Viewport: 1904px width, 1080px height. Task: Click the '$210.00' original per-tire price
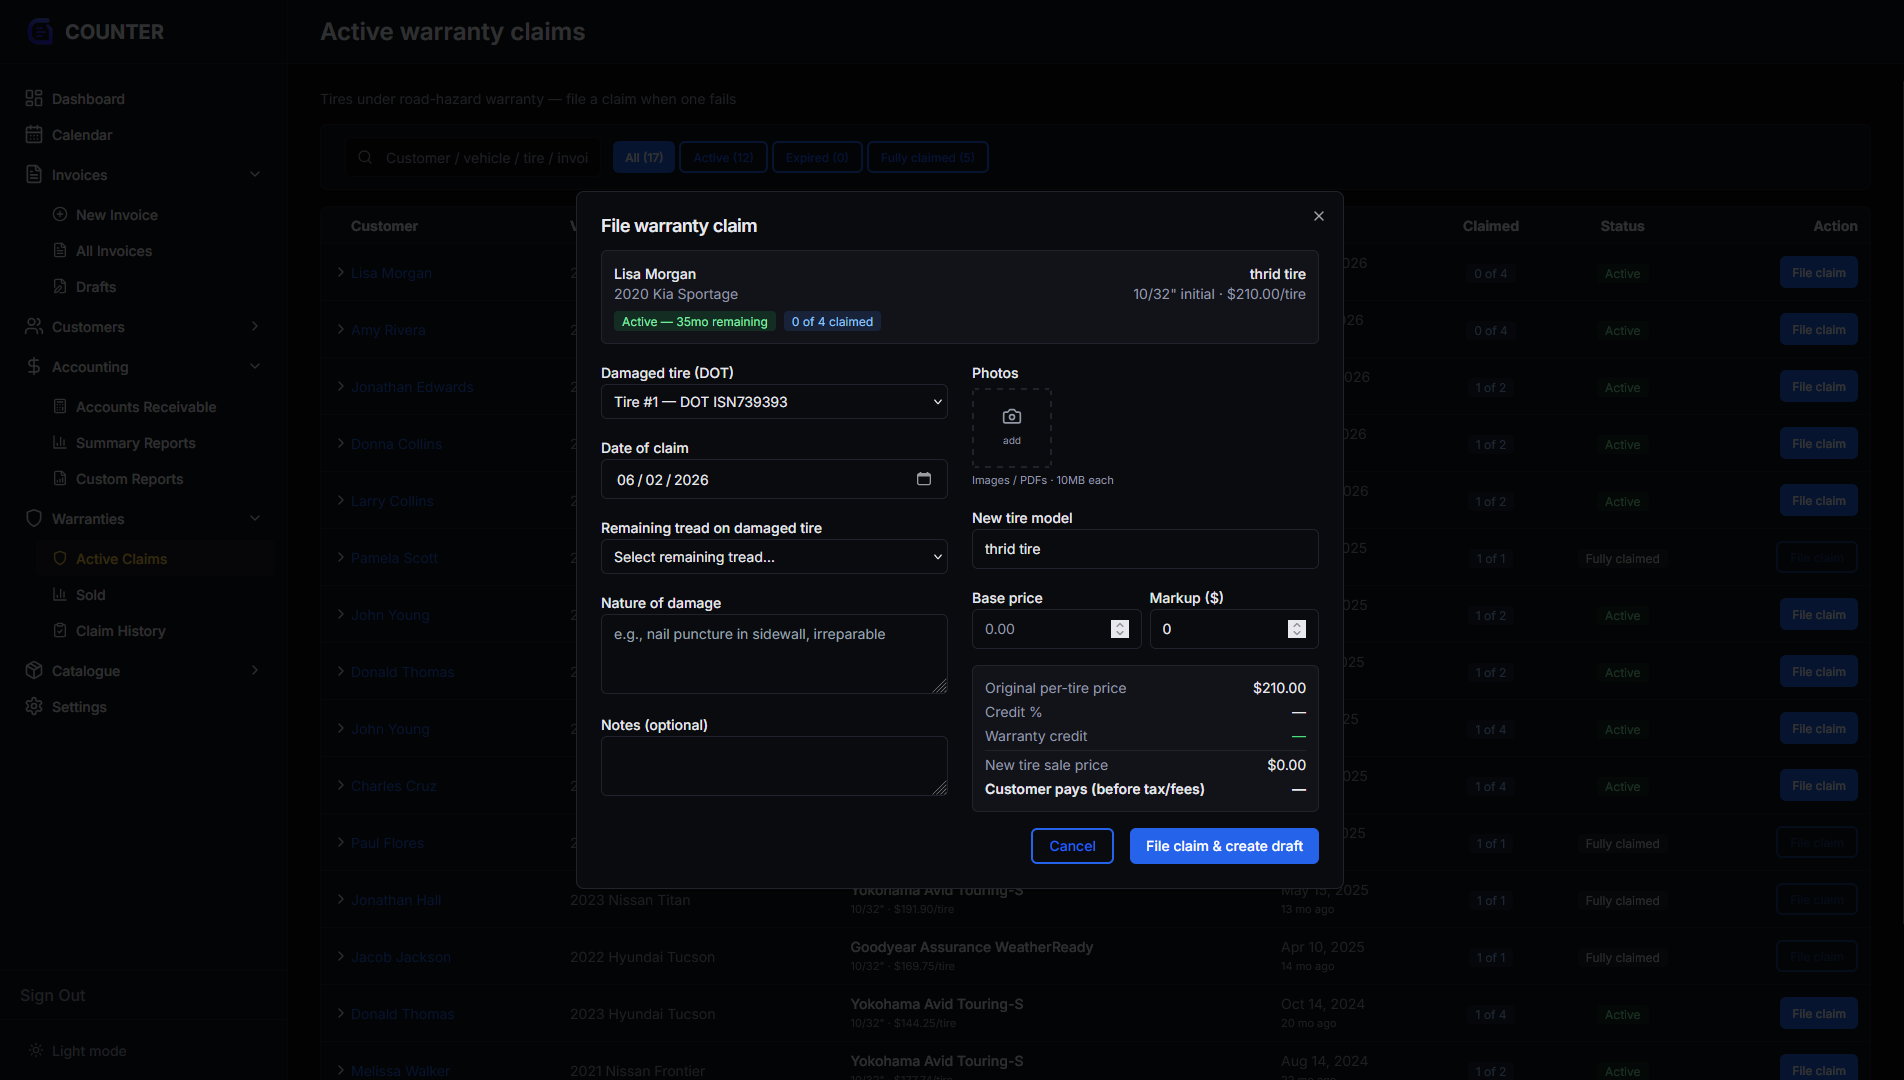pos(1279,688)
